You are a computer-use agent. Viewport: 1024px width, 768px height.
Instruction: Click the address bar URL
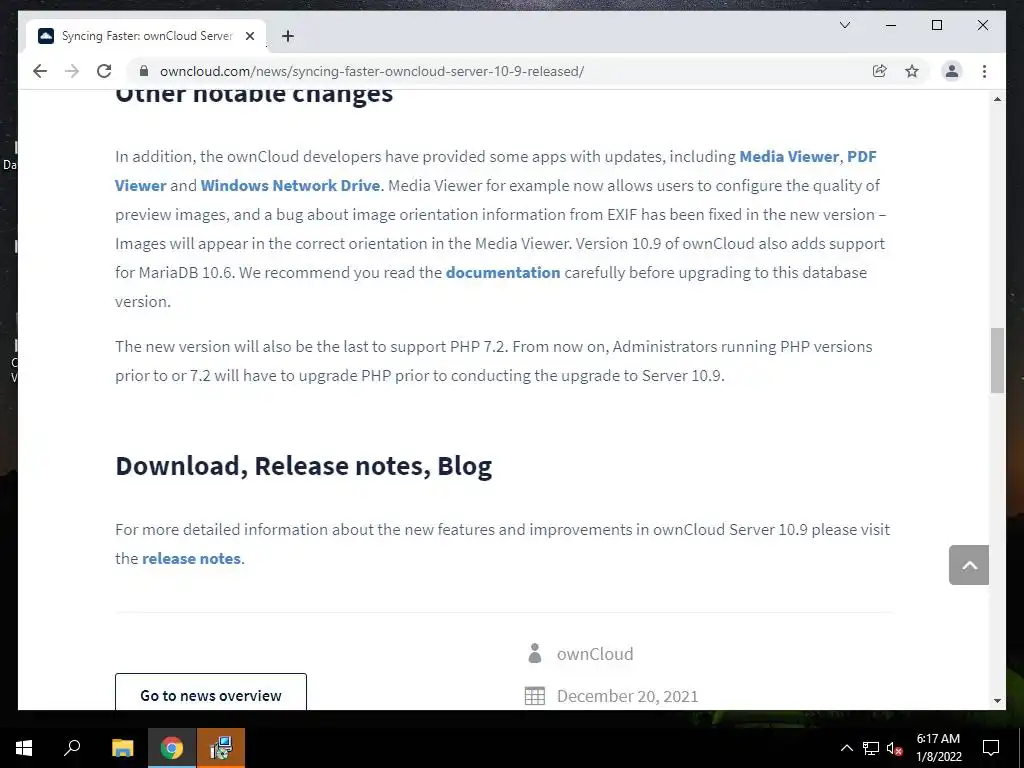click(x=372, y=71)
